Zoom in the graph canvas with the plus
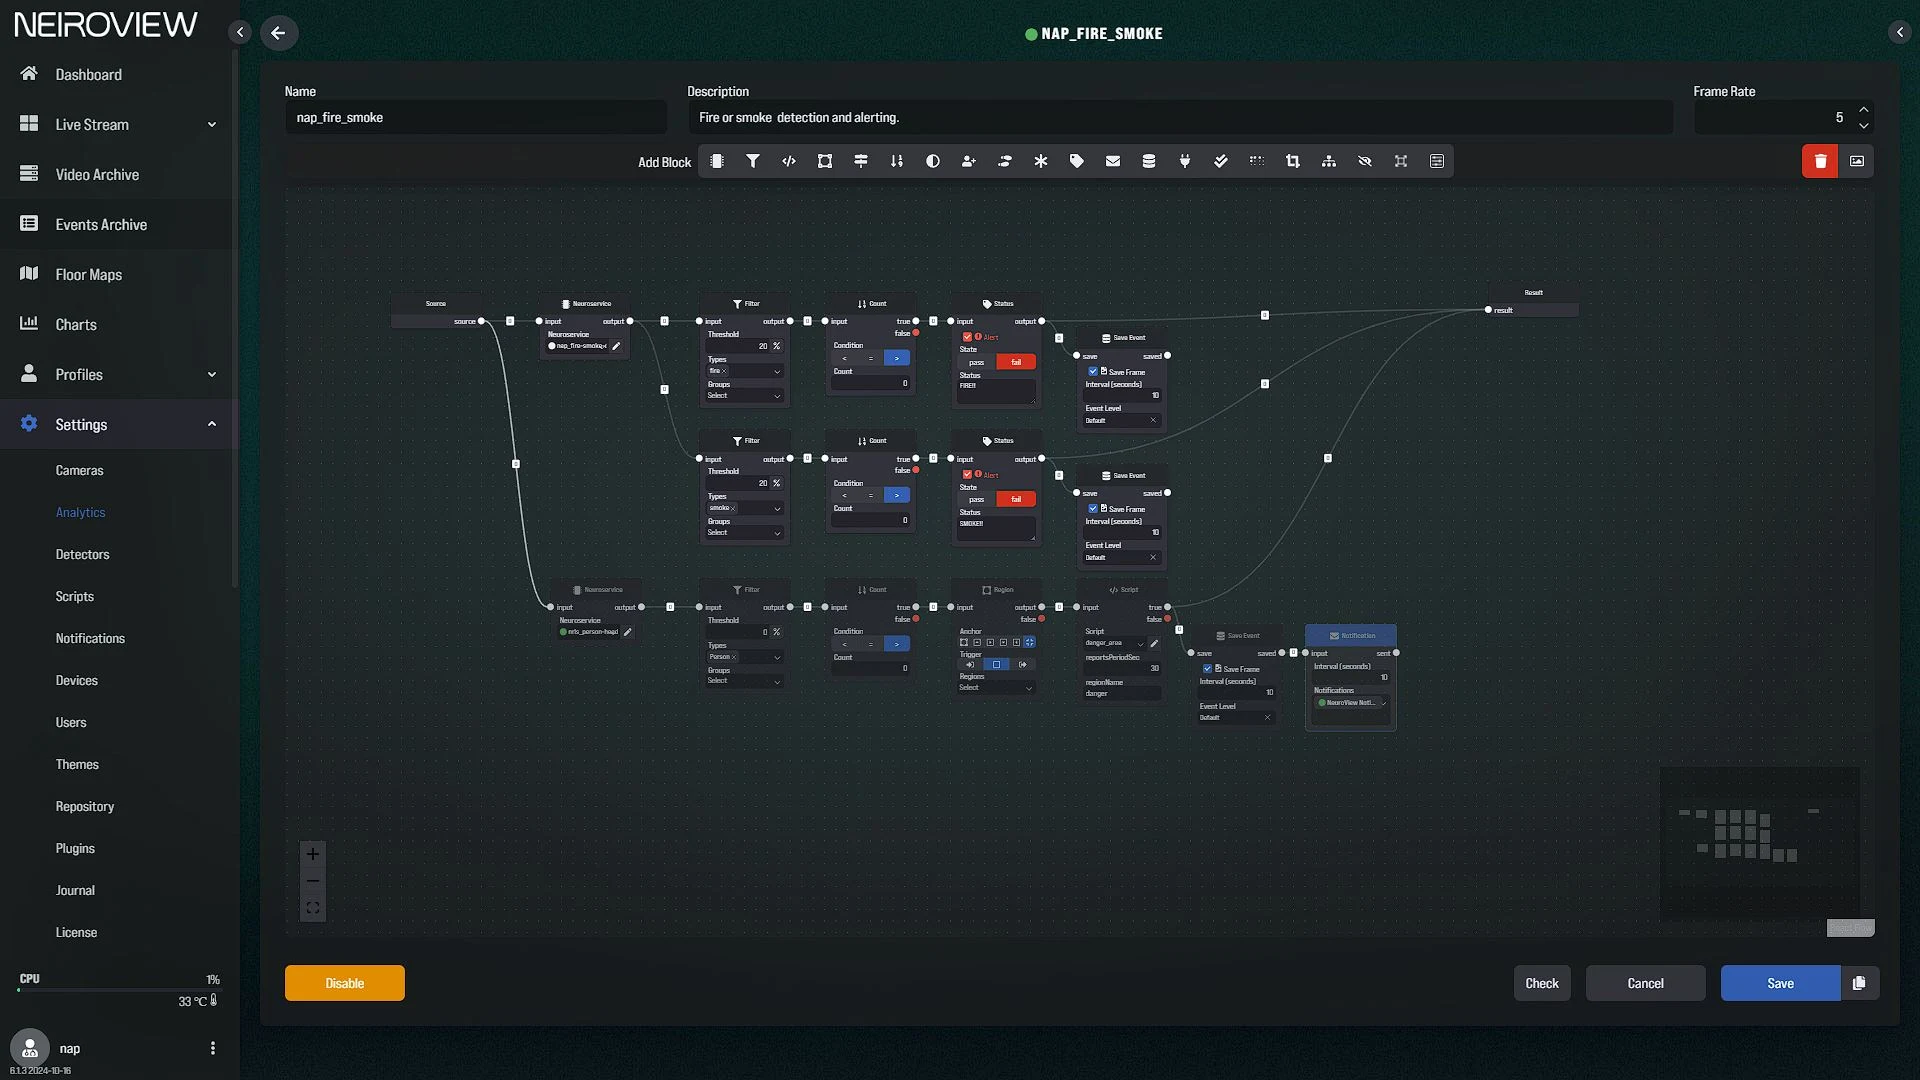 313,854
